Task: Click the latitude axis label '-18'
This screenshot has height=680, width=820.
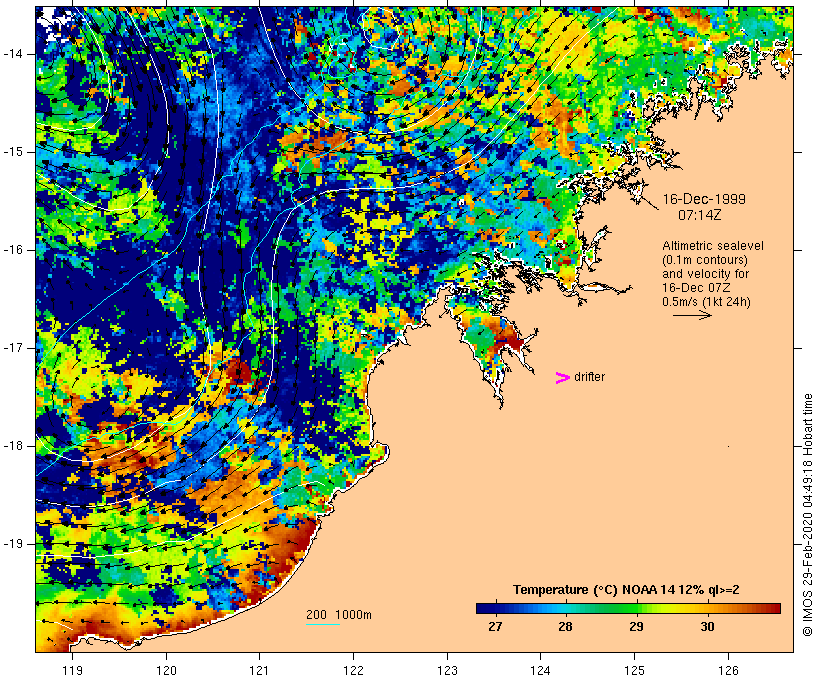Action: coord(12,446)
